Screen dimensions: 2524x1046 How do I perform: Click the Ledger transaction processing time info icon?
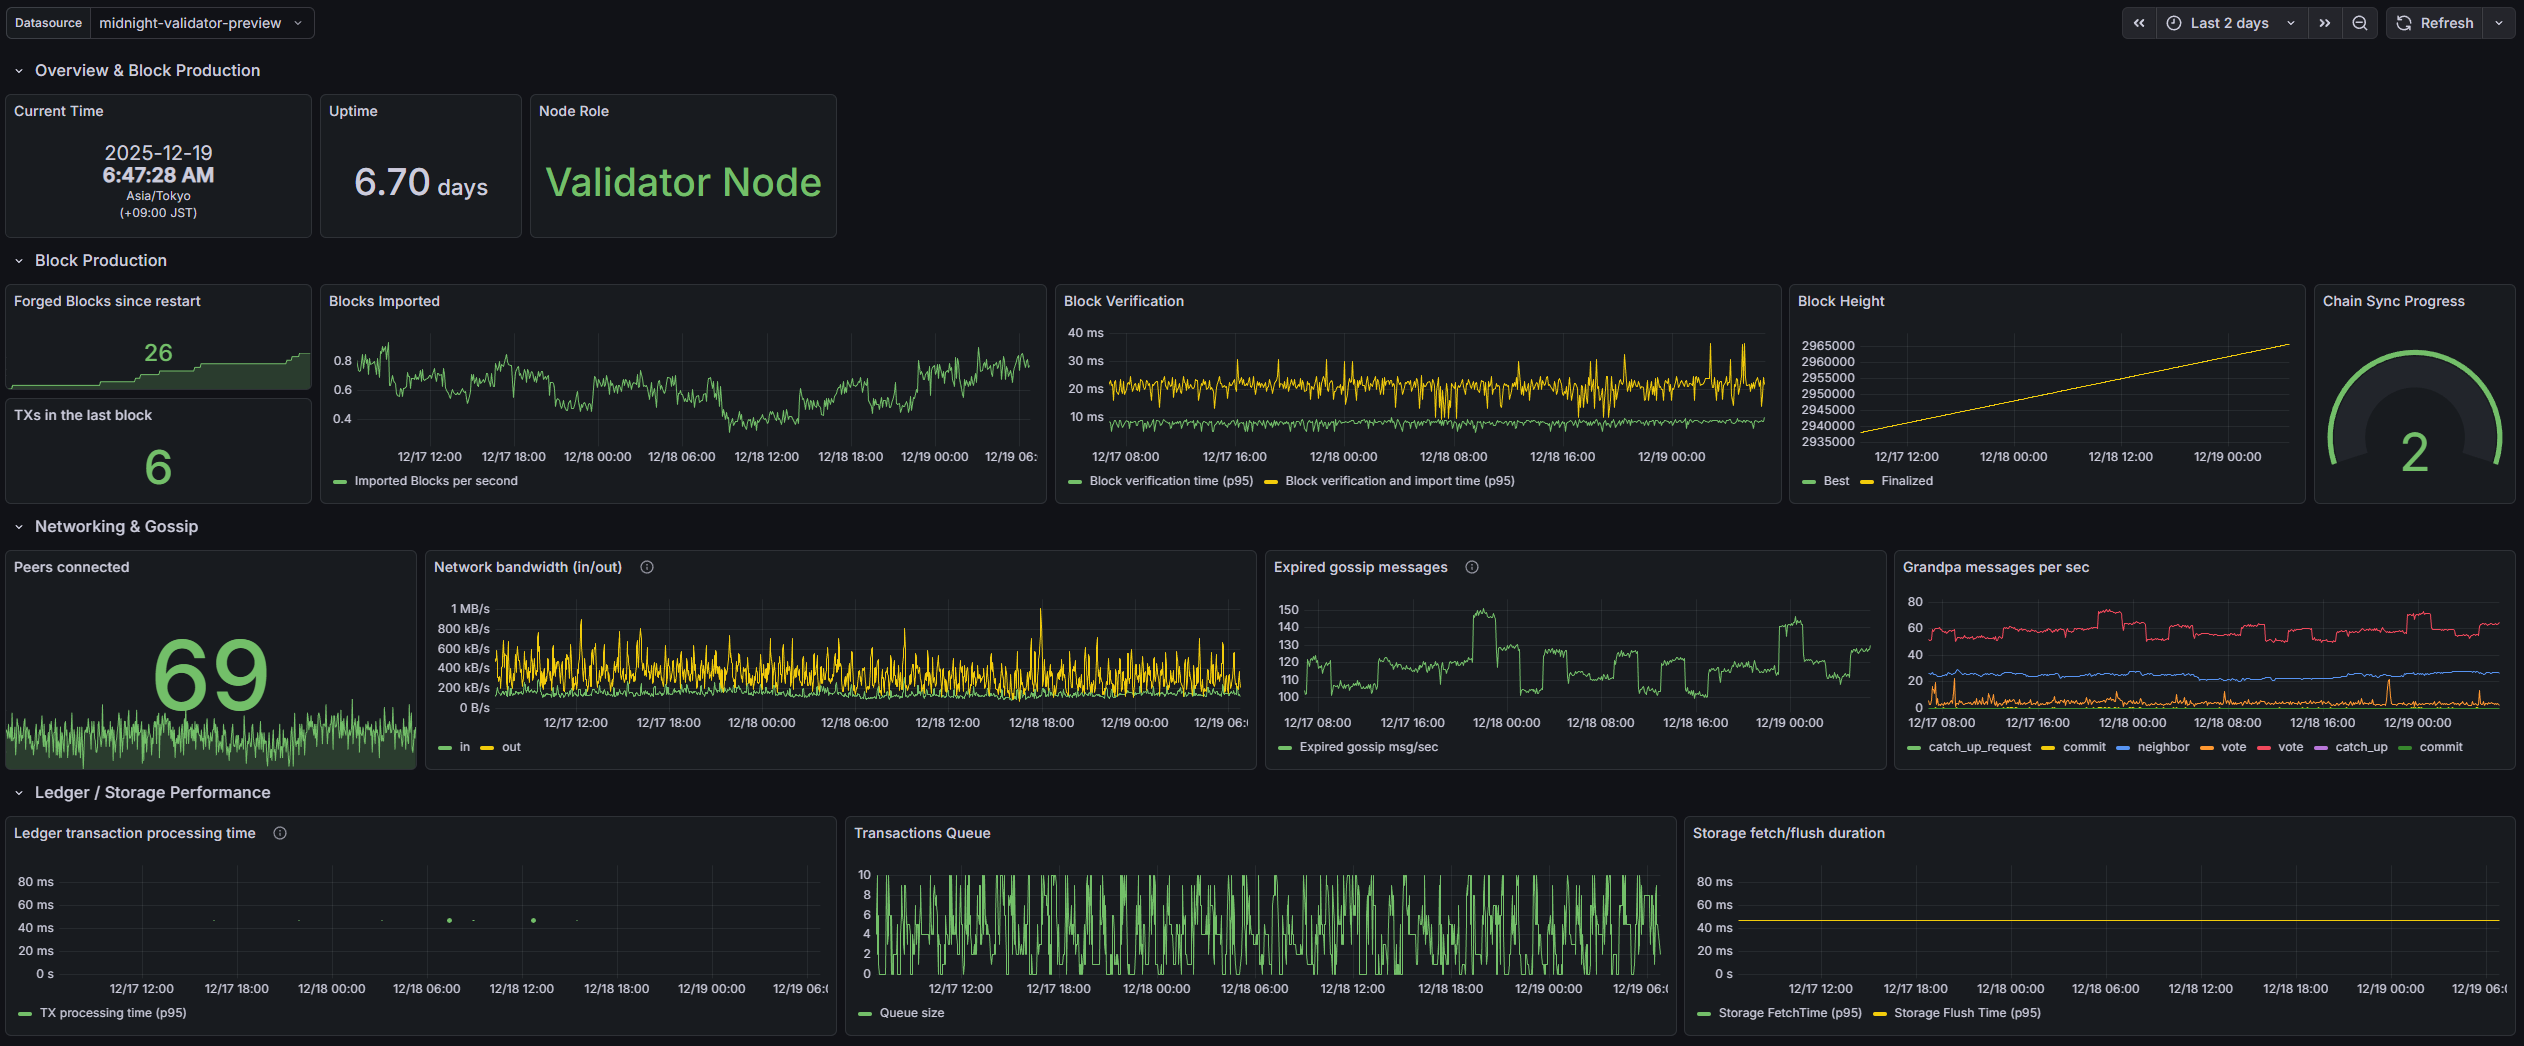coord(280,832)
